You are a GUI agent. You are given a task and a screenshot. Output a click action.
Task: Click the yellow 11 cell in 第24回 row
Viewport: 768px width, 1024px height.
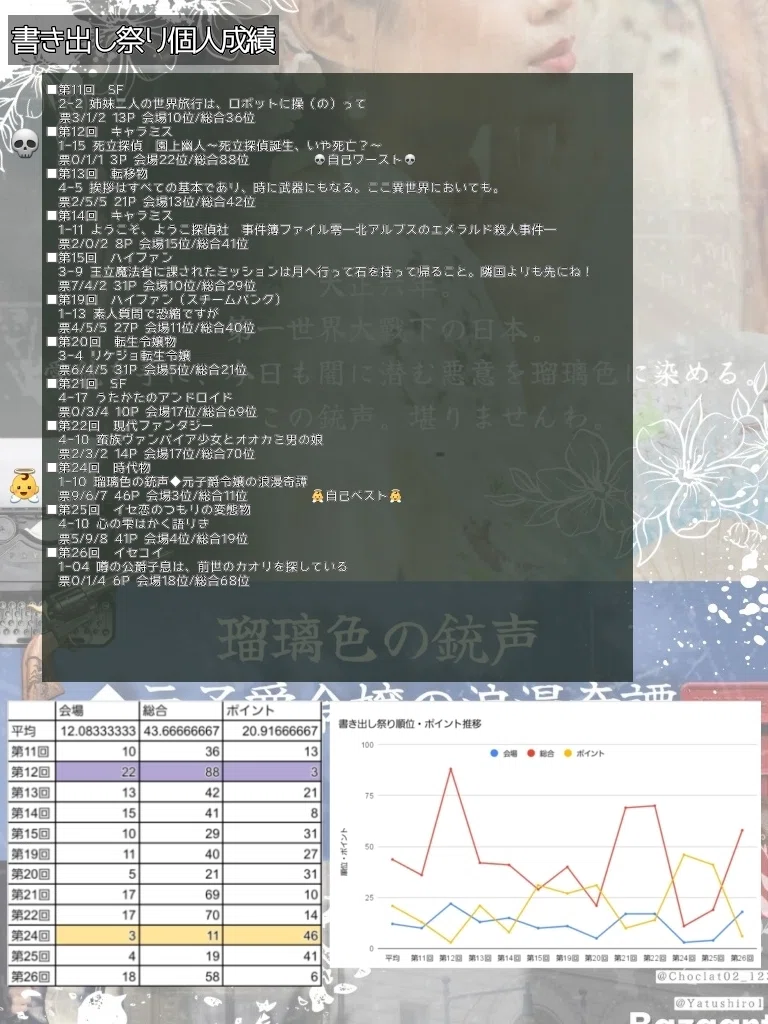pos(181,935)
